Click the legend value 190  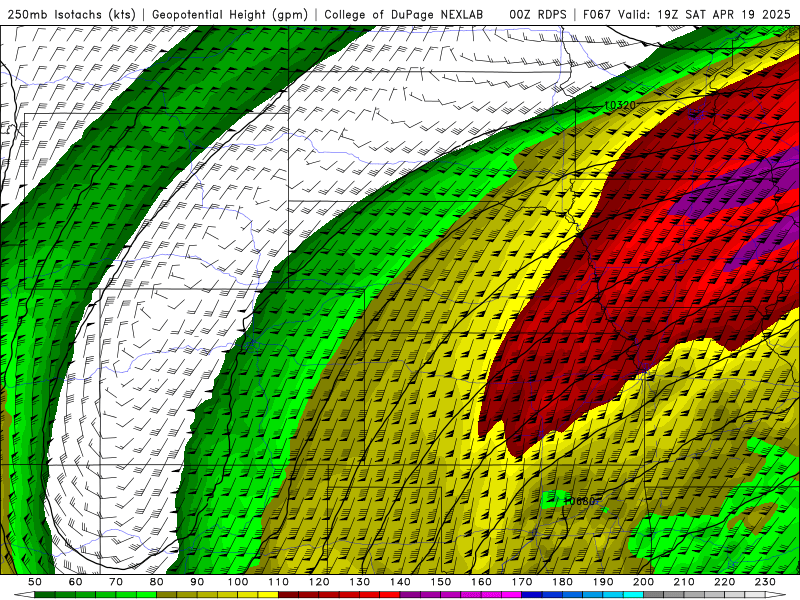click(603, 582)
